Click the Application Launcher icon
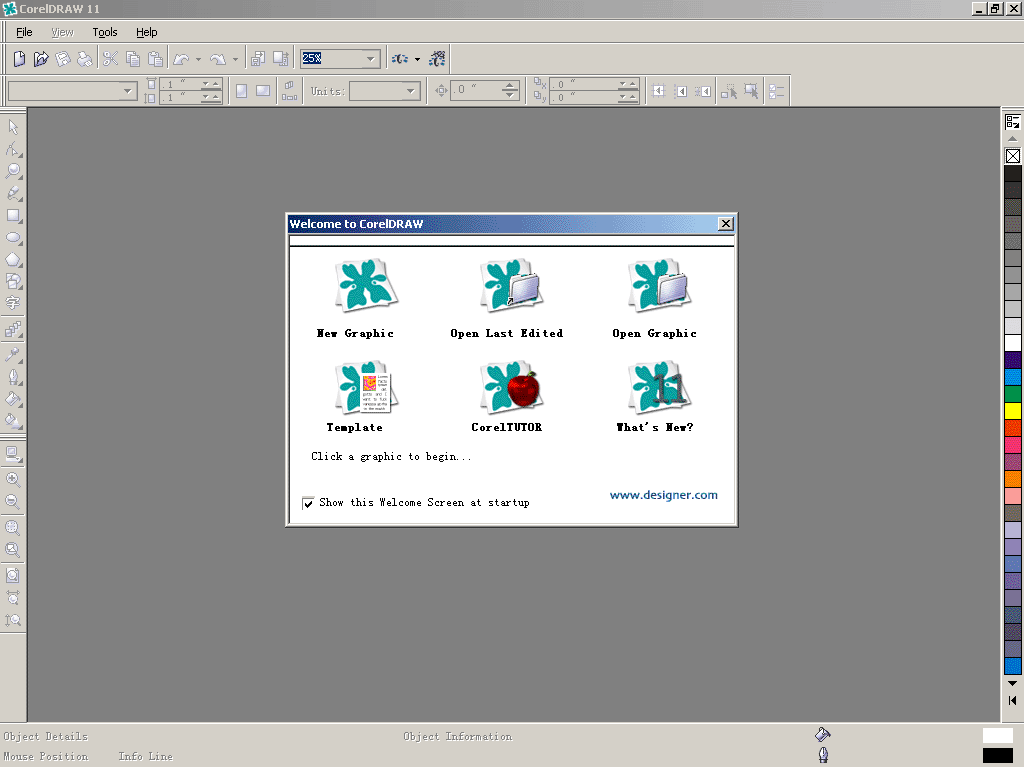The image size is (1024, 768). (x=400, y=59)
